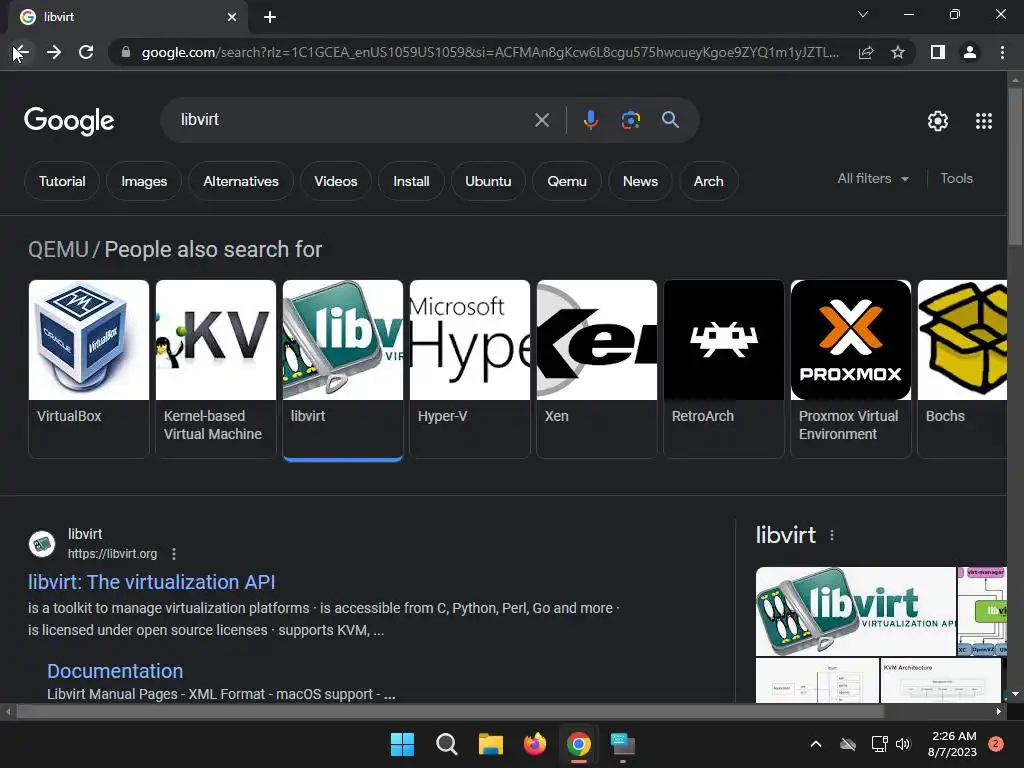Open the VirtualBox card
This screenshot has height=768, width=1024.
point(89,369)
